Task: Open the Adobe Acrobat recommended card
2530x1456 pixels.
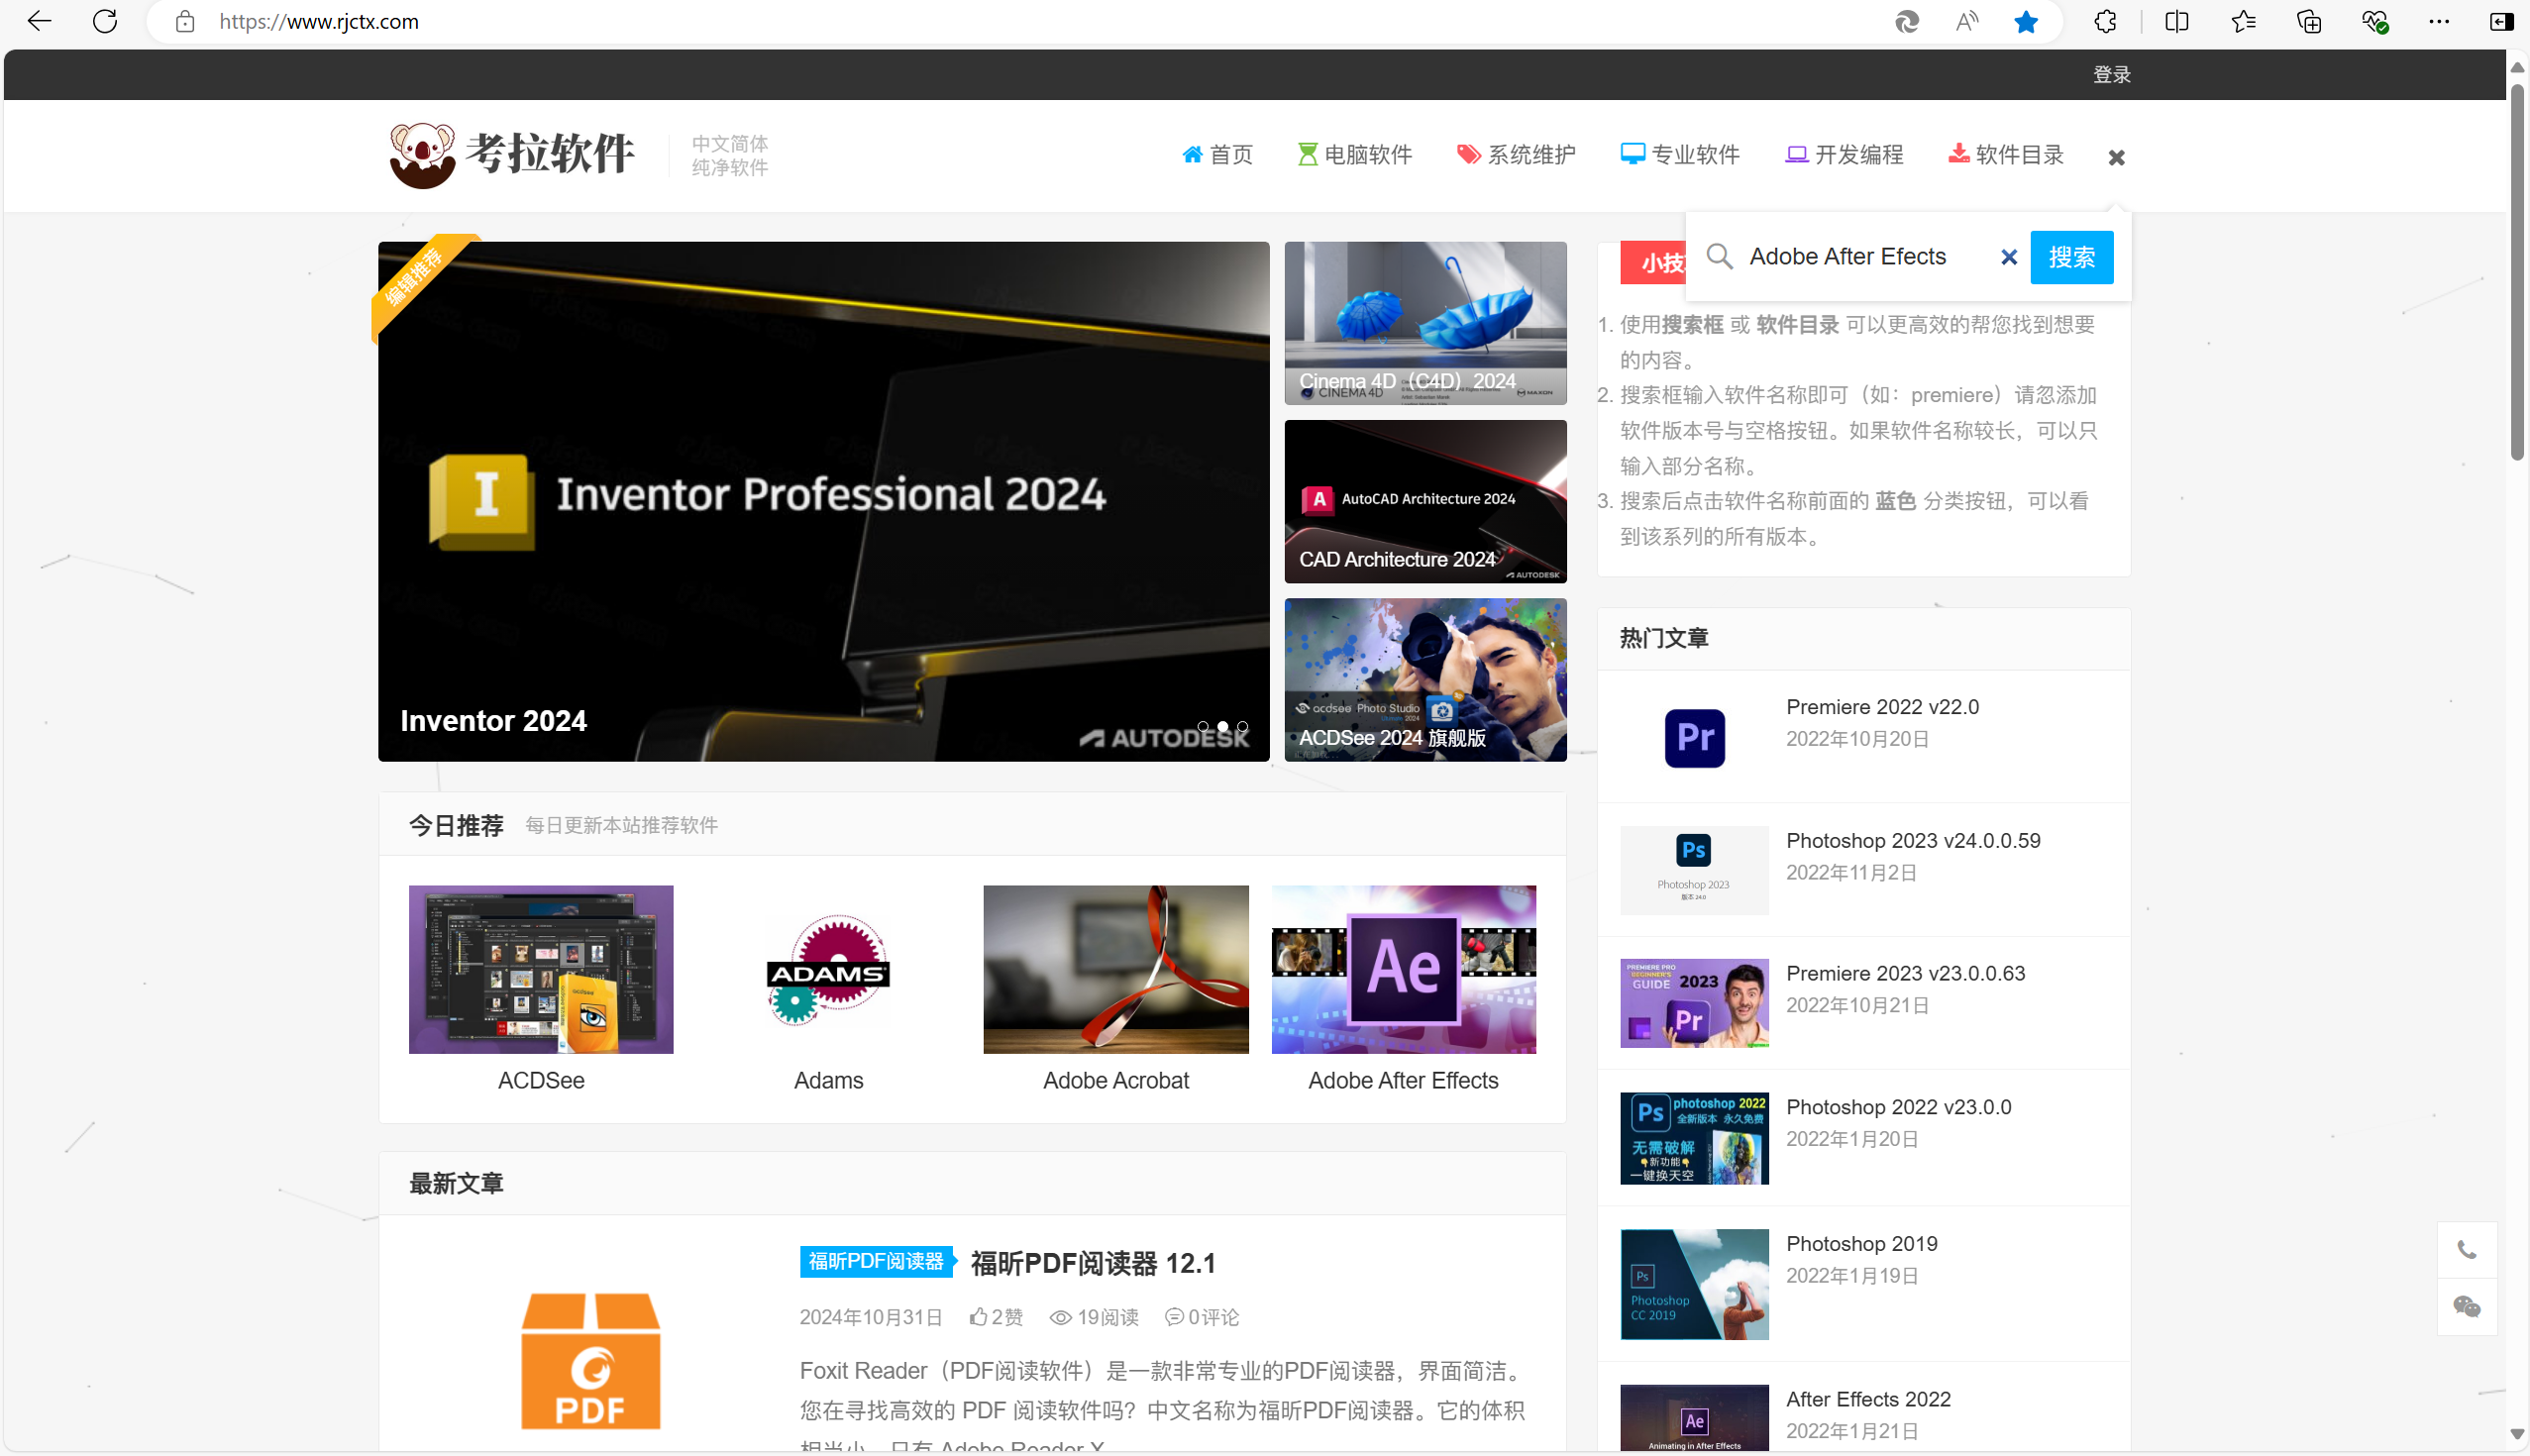Action: pos(1116,989)
